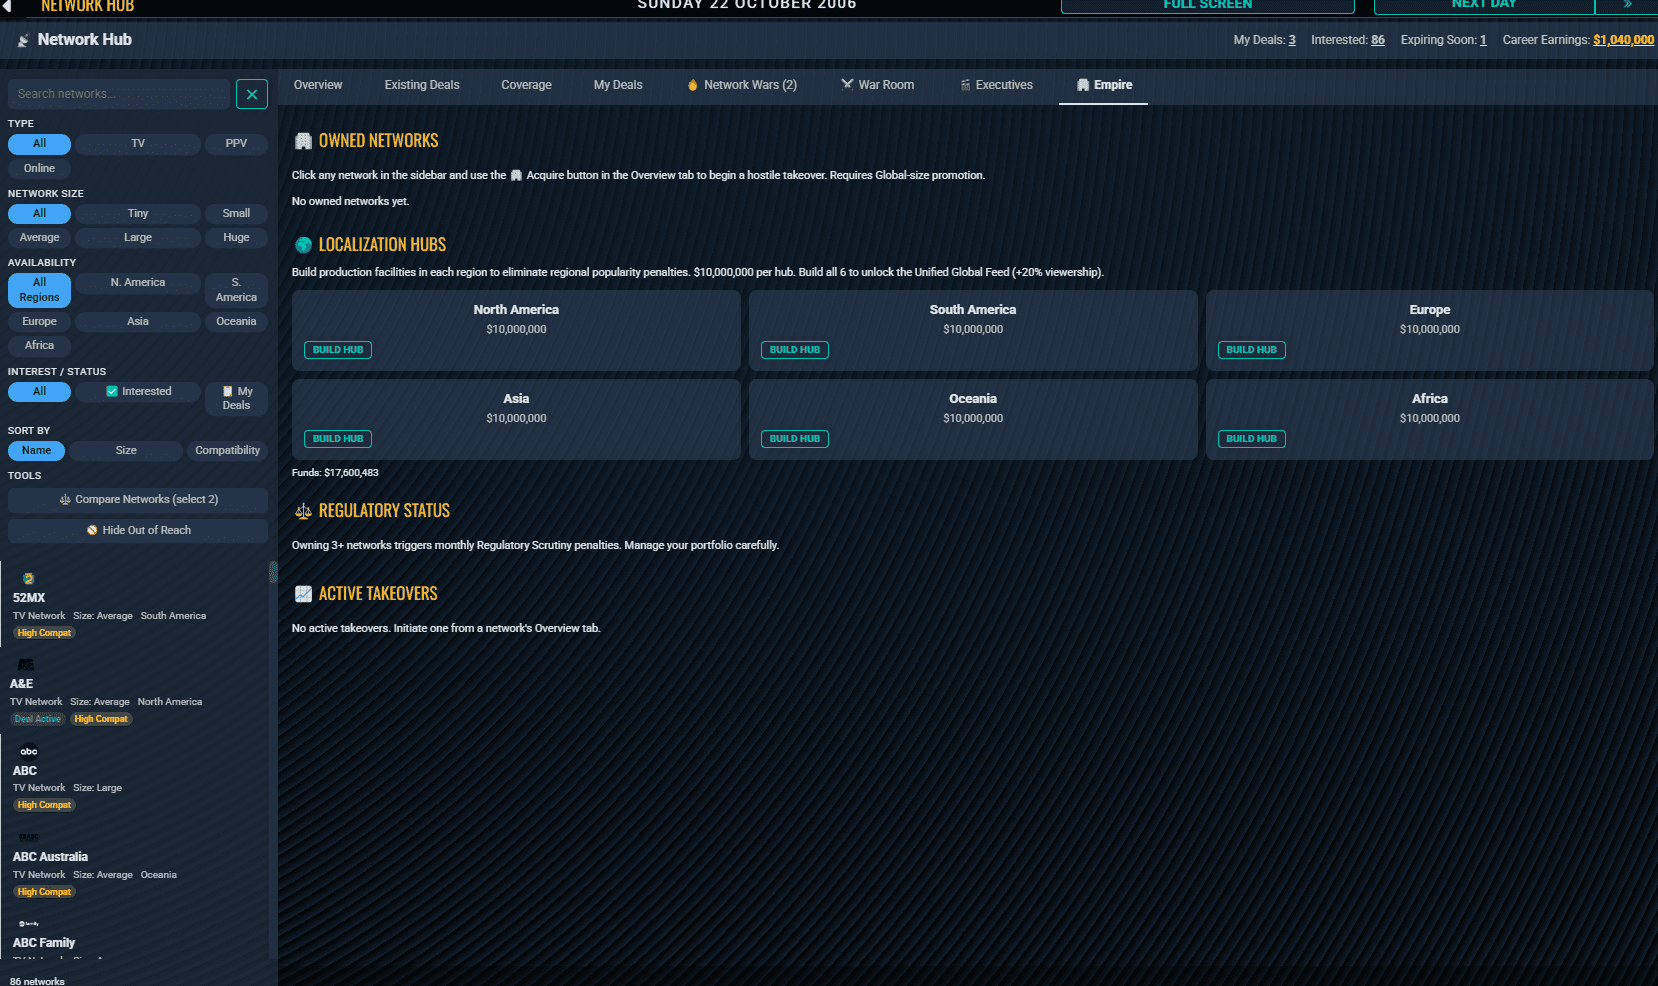Viewport: 1658px width, 986px height.
Task: Sort networks by Compatibility
Action: coord(227,451)
